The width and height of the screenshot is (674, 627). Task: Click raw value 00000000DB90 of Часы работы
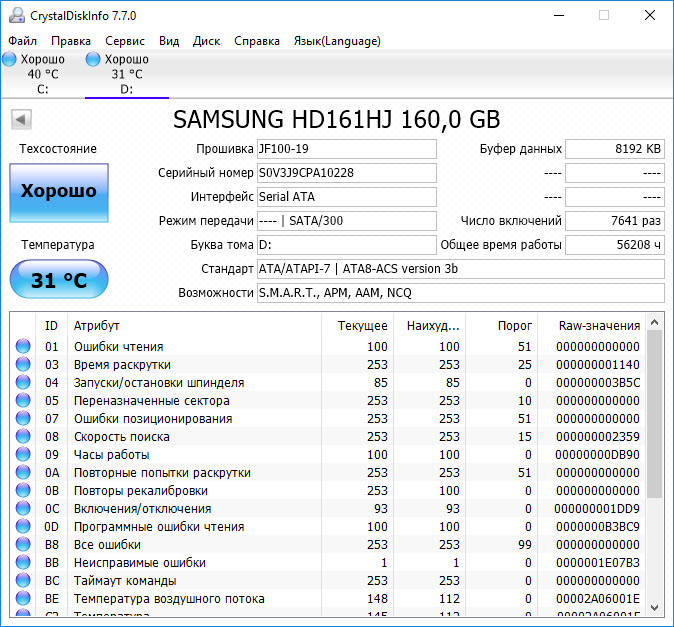point(597,454)
